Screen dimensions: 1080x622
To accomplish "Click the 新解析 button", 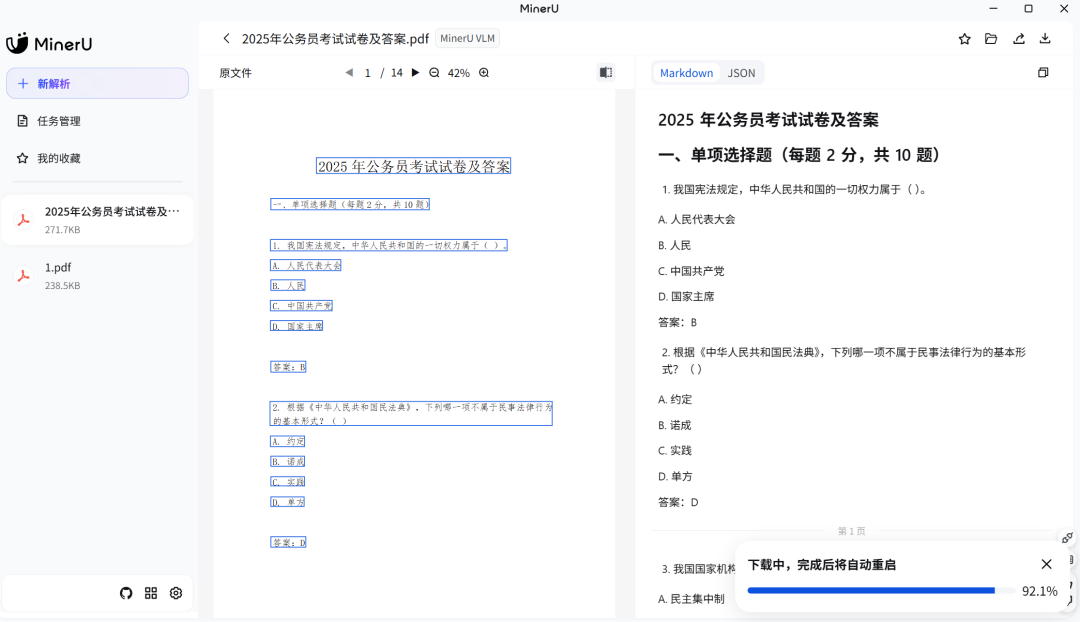I will pyautogui.click(x=97, y=84).
